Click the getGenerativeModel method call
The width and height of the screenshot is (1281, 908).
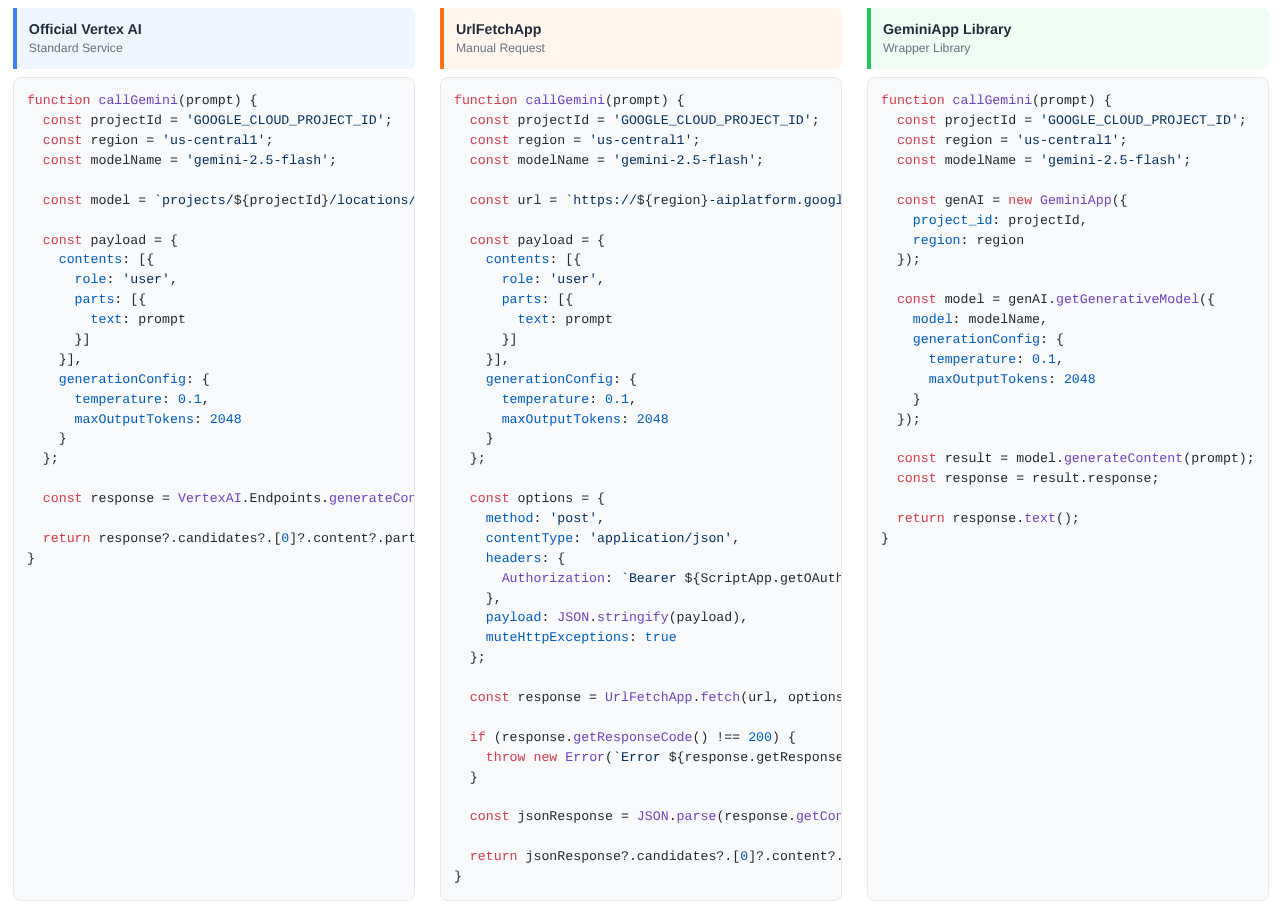pyautogui.click(x=1126, y=299)
